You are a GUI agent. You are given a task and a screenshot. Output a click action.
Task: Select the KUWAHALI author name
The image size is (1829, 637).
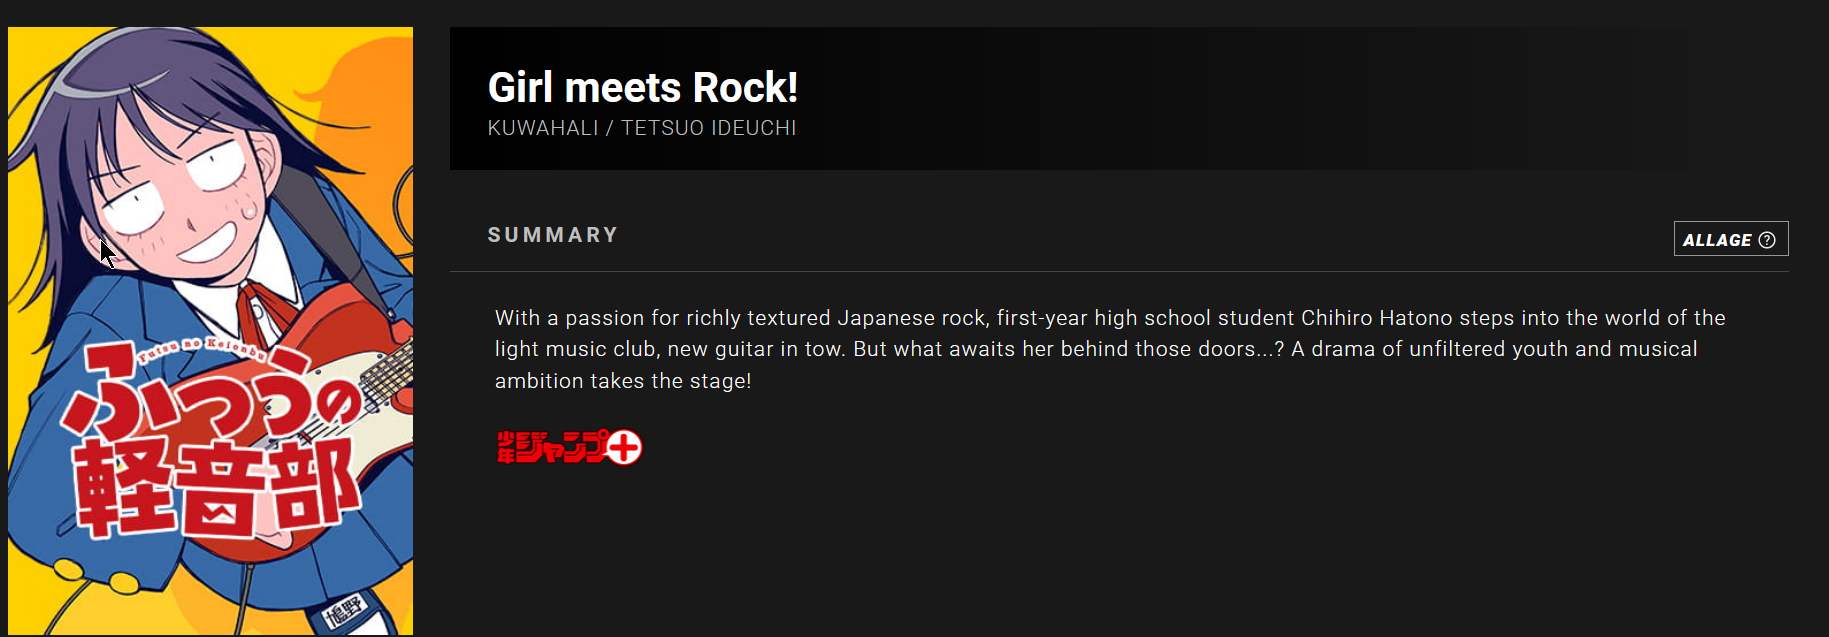[543, 128]
